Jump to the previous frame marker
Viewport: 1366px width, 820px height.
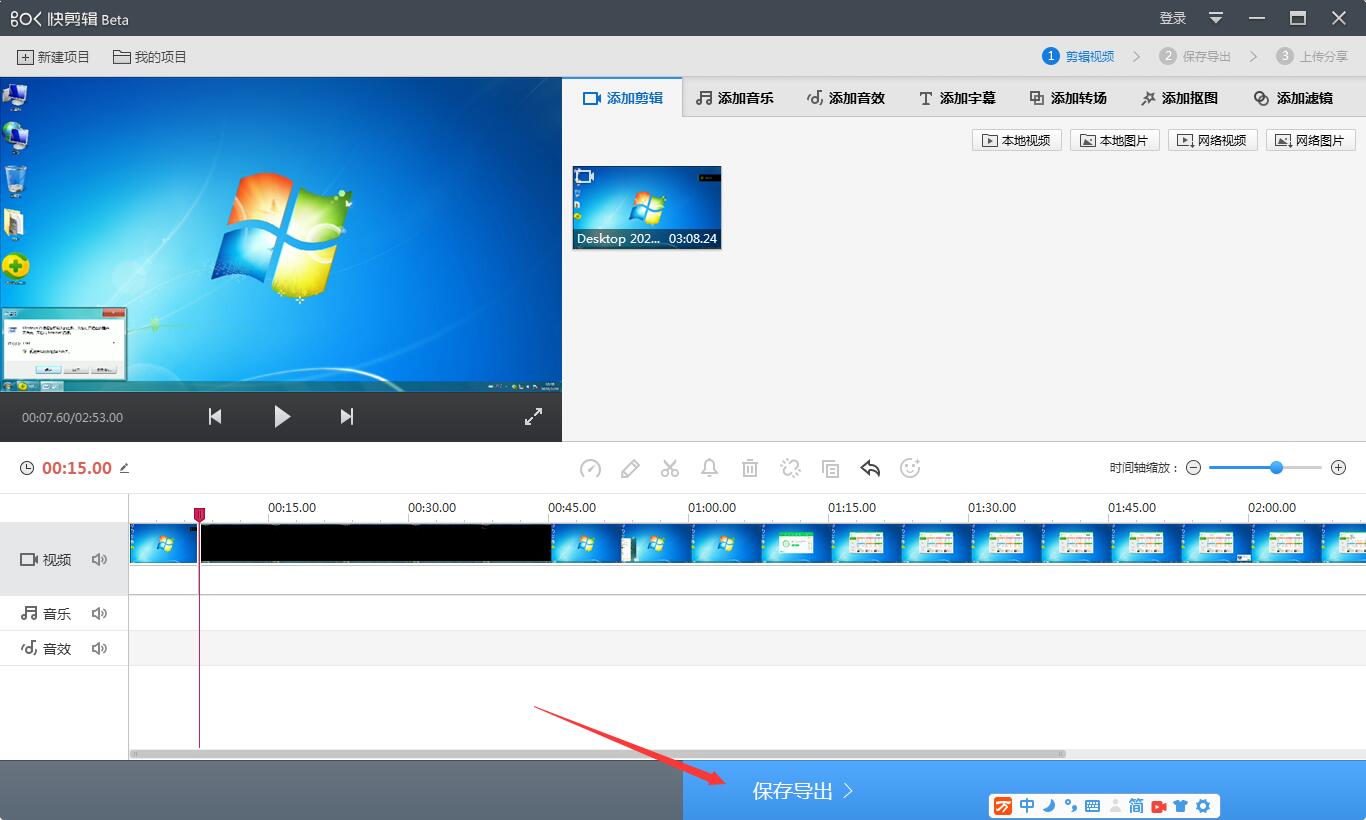215,417
